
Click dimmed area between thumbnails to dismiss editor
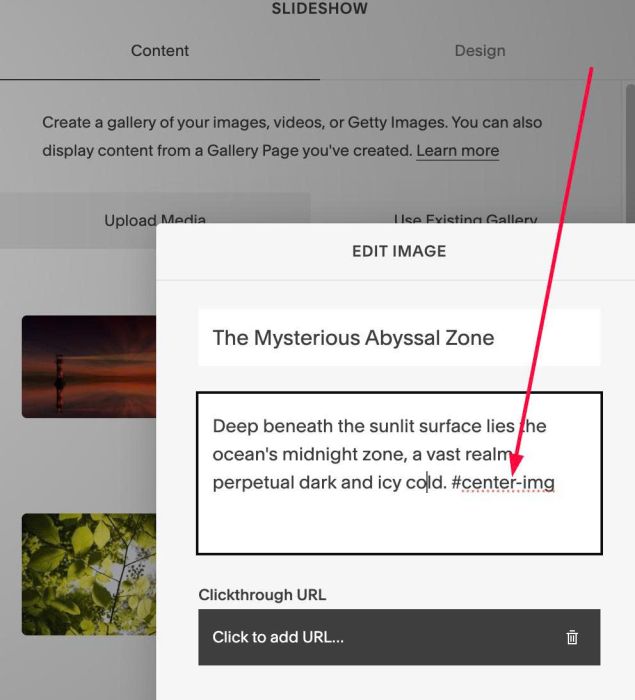coord(89,466)
